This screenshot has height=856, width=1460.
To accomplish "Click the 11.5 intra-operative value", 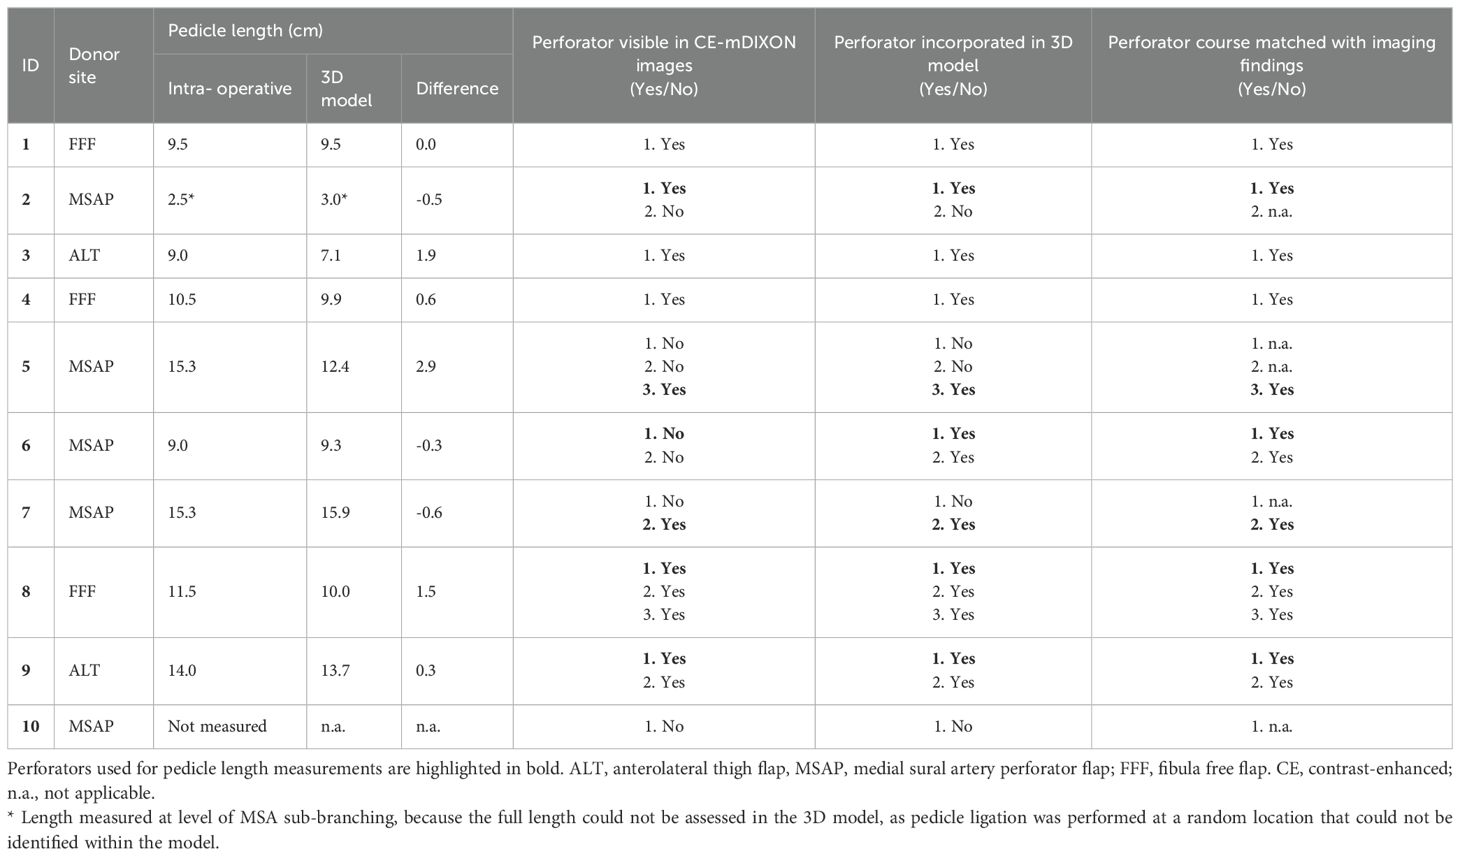I will click(182, 592).
